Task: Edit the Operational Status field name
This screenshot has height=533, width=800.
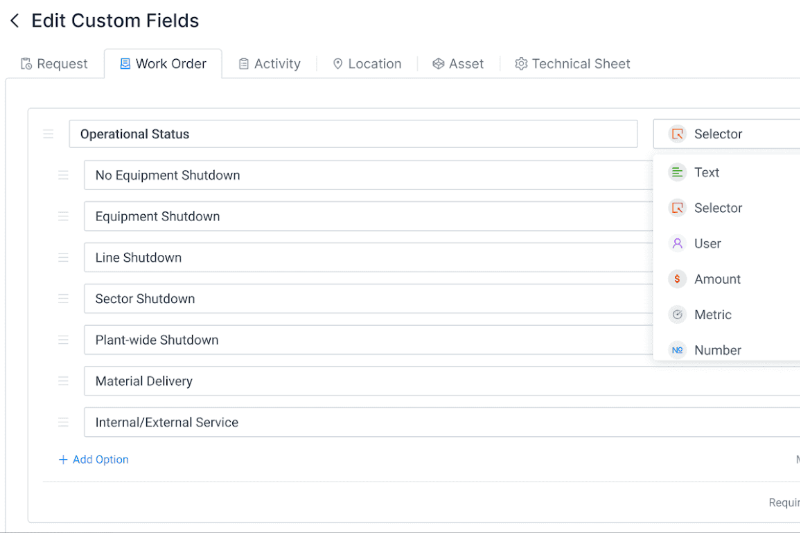Action: tap(352, 134)
